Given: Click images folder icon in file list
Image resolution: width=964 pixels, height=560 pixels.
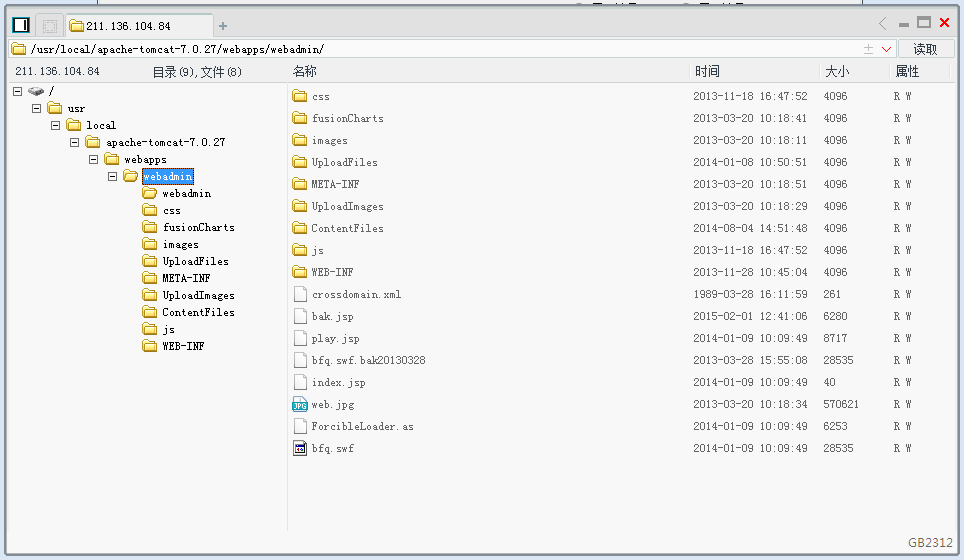Looking at the screenshot, I should click(299, 140).
